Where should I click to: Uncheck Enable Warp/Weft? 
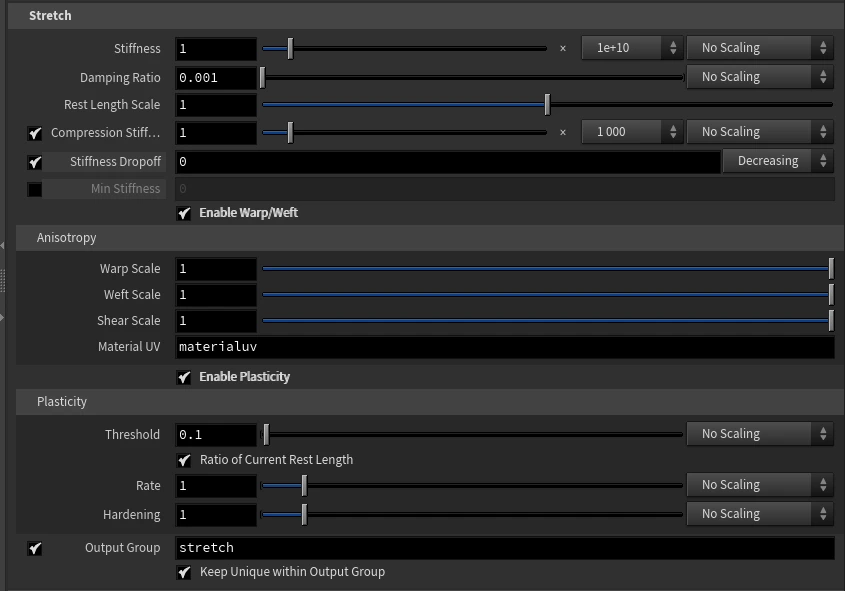pyautogui.click(x=184, y=213)
